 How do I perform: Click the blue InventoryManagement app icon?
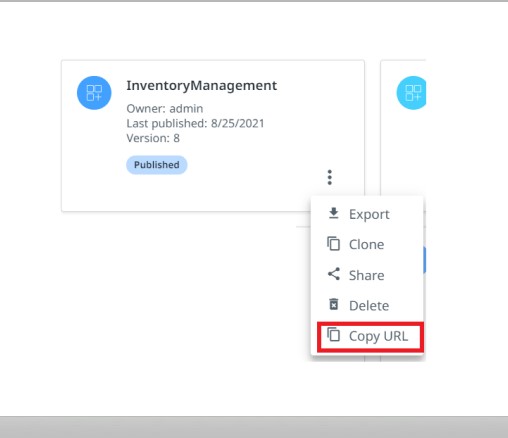coord(94,93)
